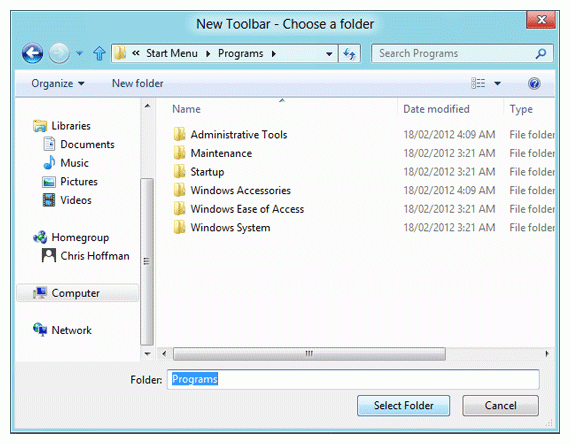570x444 pixels.
Task: Click the search magnifier icon
Action: [x=541, y=53]
